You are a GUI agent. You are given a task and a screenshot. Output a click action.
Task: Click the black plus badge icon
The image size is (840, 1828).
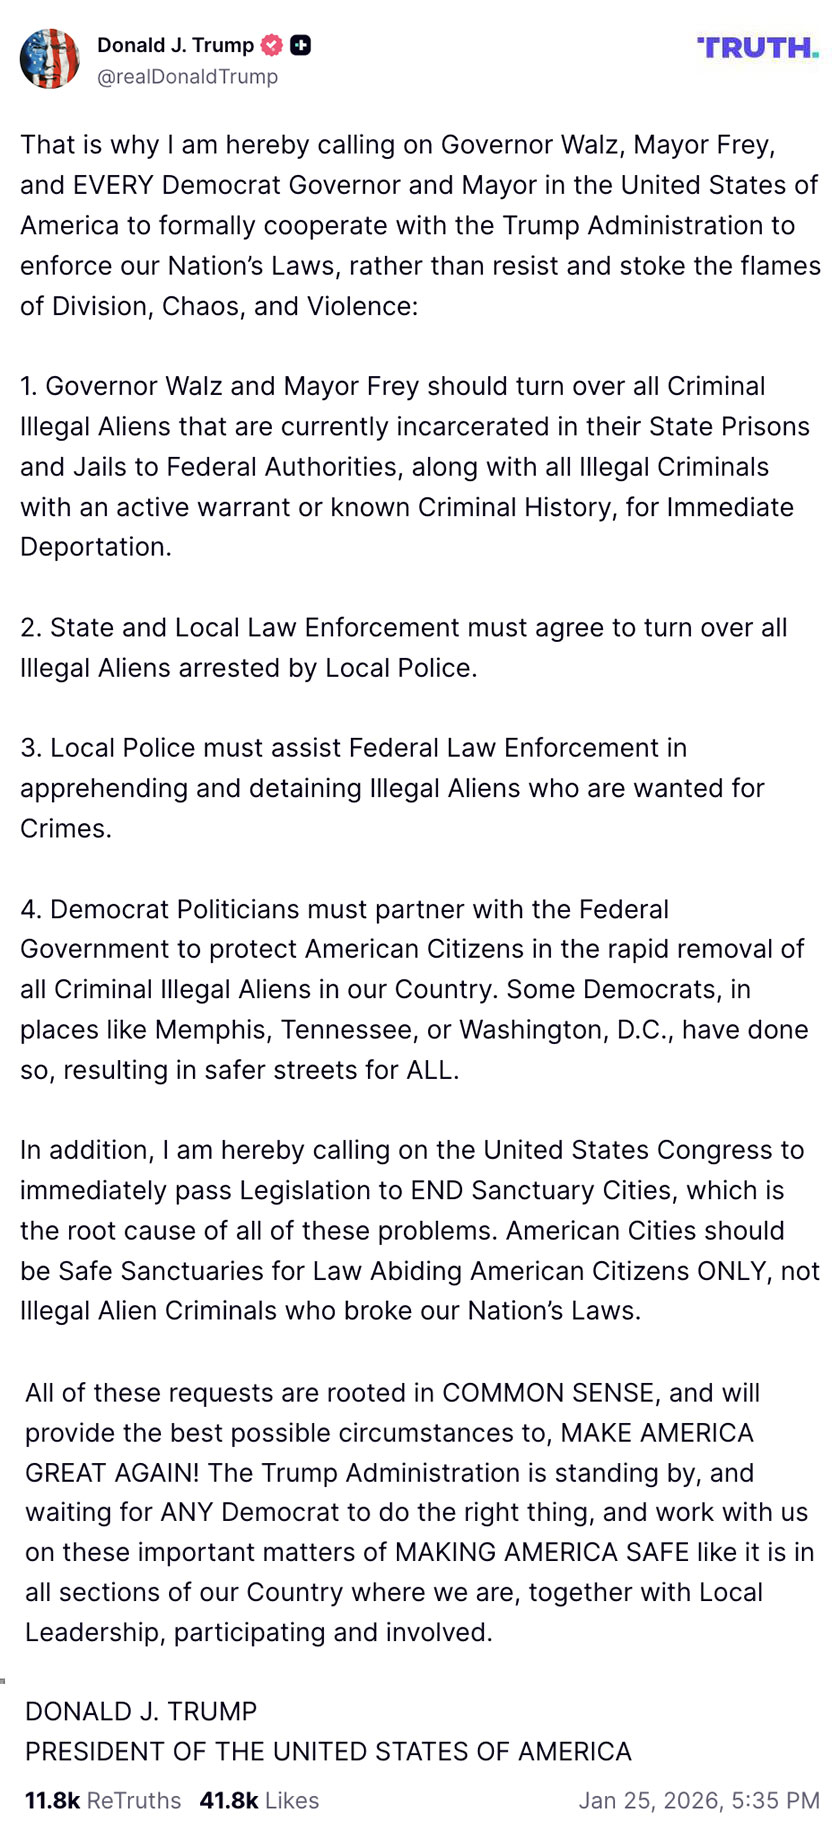point(300,45)
